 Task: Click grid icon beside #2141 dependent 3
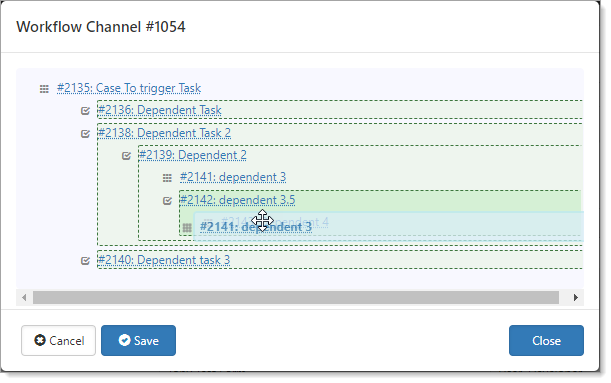click(167, 178)
